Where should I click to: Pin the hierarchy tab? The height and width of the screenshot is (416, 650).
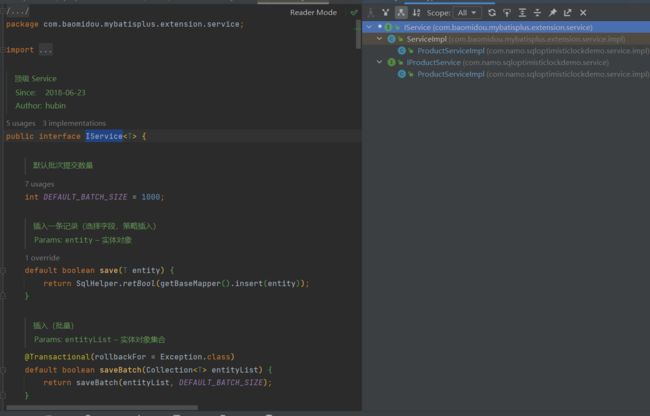point(553,13)
